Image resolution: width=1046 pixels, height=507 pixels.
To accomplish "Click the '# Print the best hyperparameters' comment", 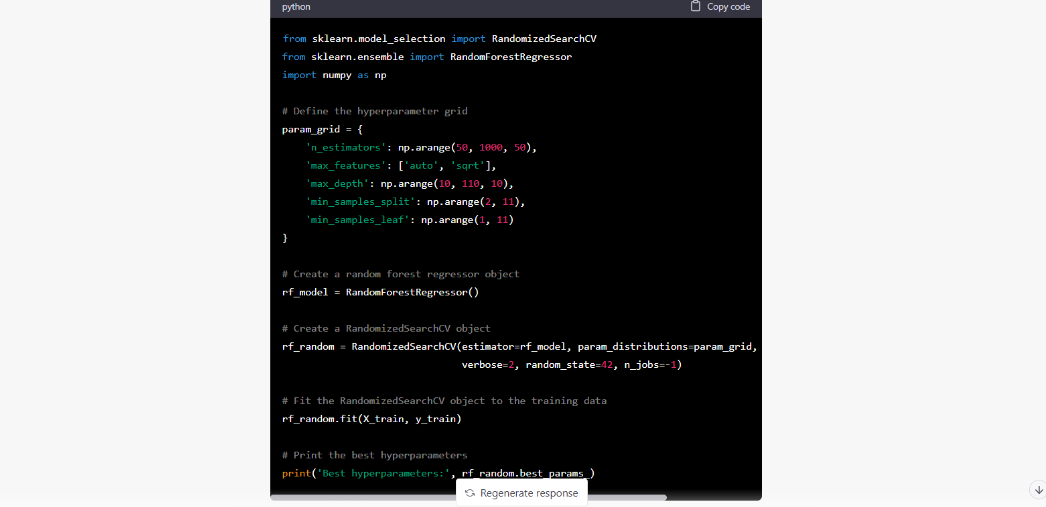I will point(375,455).
